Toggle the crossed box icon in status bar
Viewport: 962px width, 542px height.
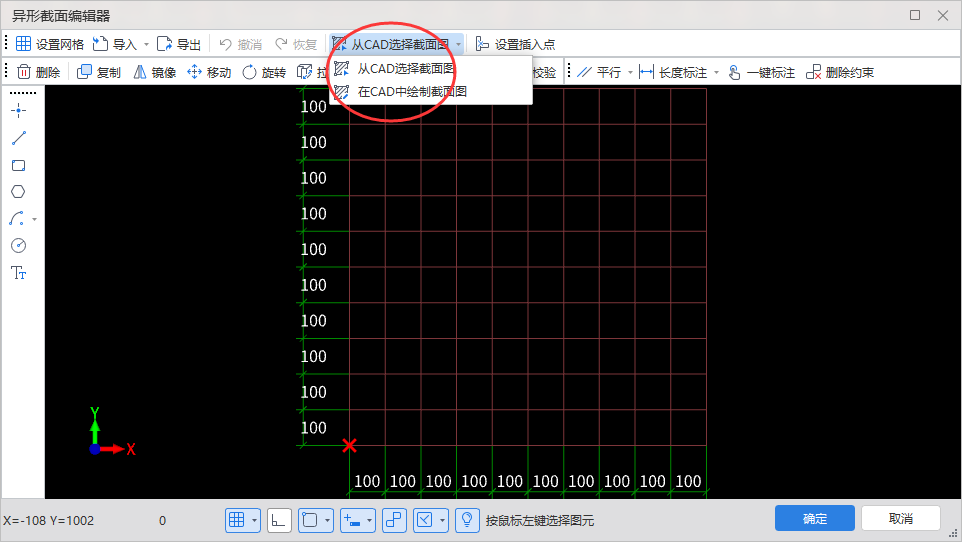pos(425,521)
